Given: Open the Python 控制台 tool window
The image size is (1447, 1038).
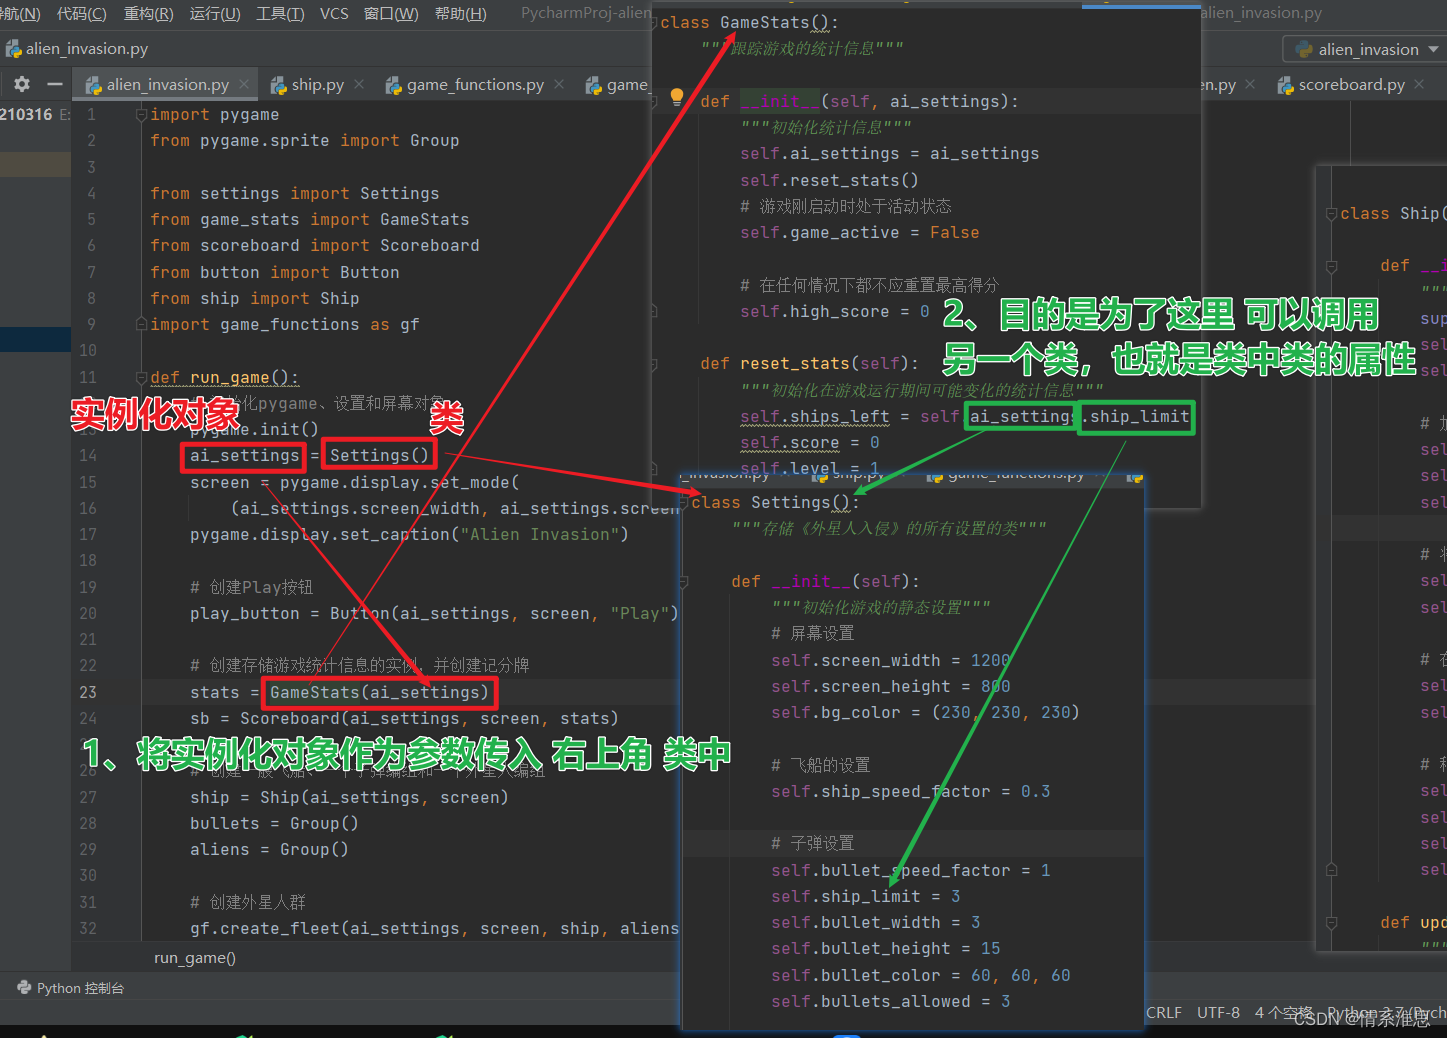Looking at the screenshot, I should pyautogui.click(x=70, y=988).
